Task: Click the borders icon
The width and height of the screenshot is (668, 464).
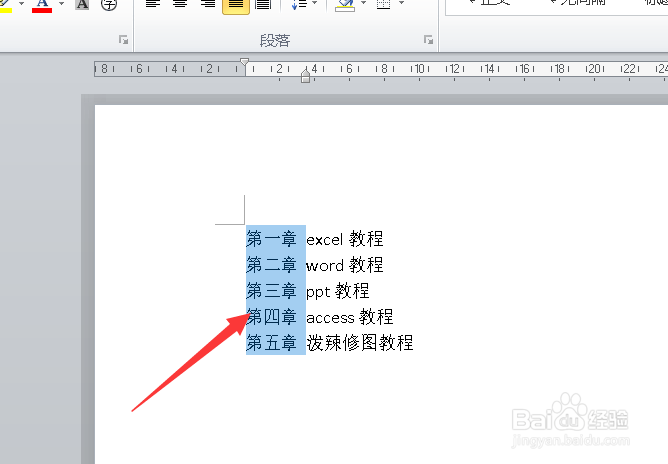Action: [x=383, y=4]
